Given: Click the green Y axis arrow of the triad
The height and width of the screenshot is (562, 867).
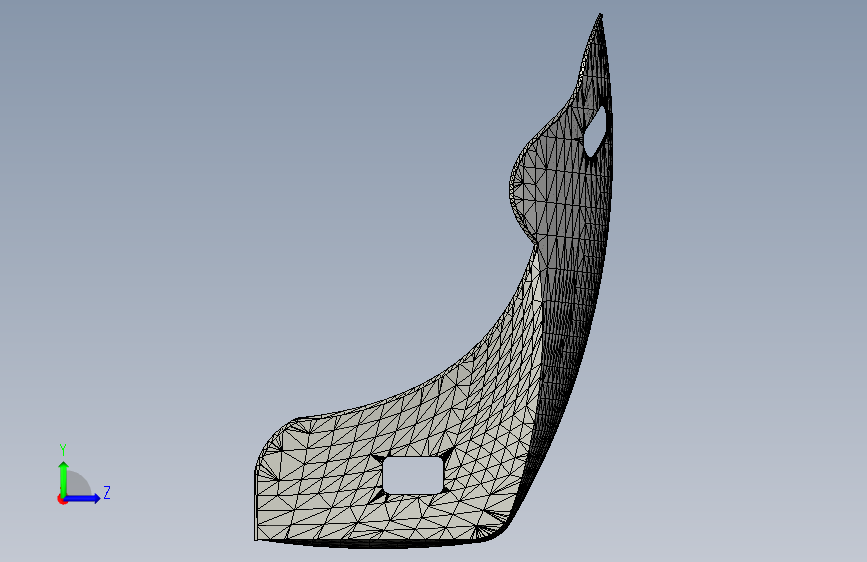Looking at the screenshot, I should [x=64, y=479].
